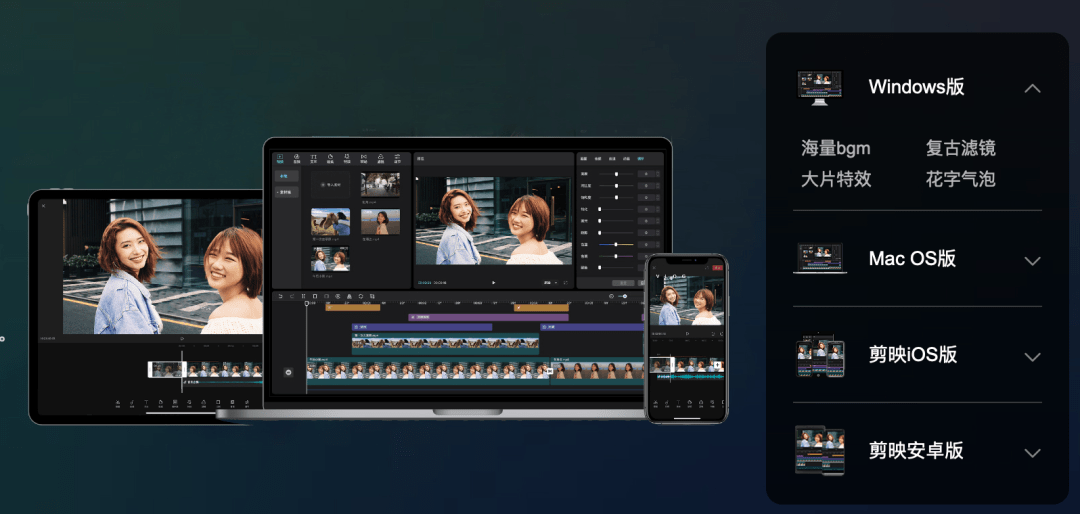The image size is (1080, 514).
Task: Play the preview in the laptop editor
Action: (x=493, y=282)
